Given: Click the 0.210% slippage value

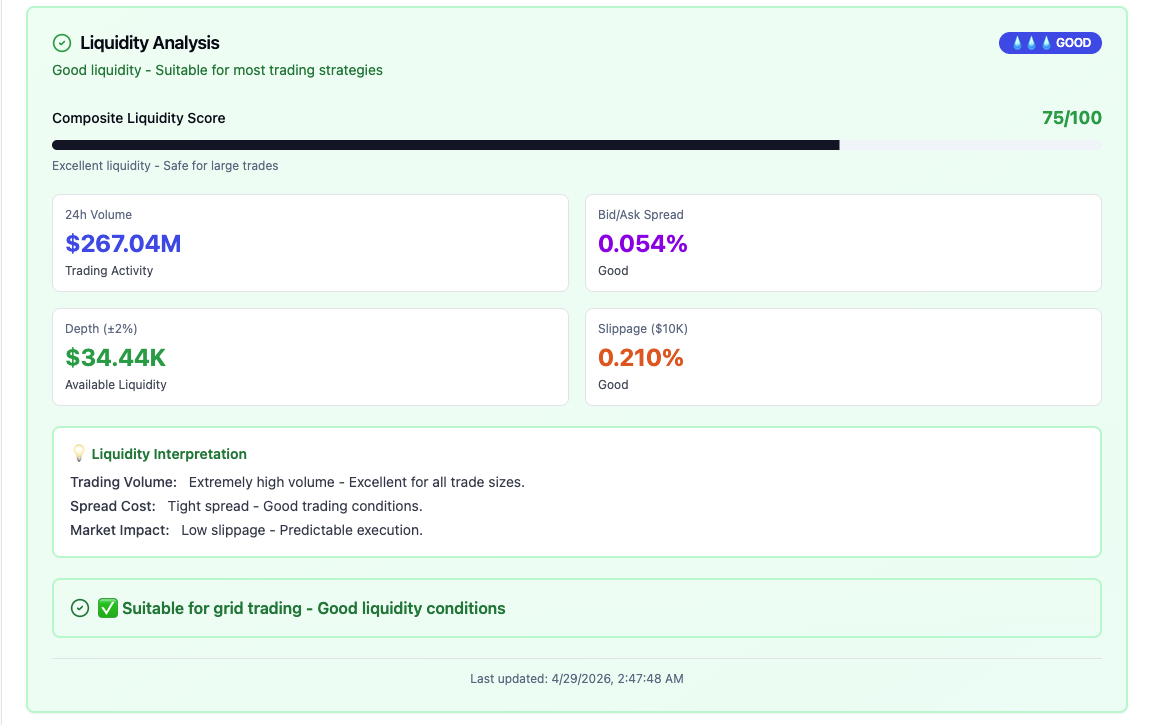Looking at the screenshot, I should [x=640, y=358].
